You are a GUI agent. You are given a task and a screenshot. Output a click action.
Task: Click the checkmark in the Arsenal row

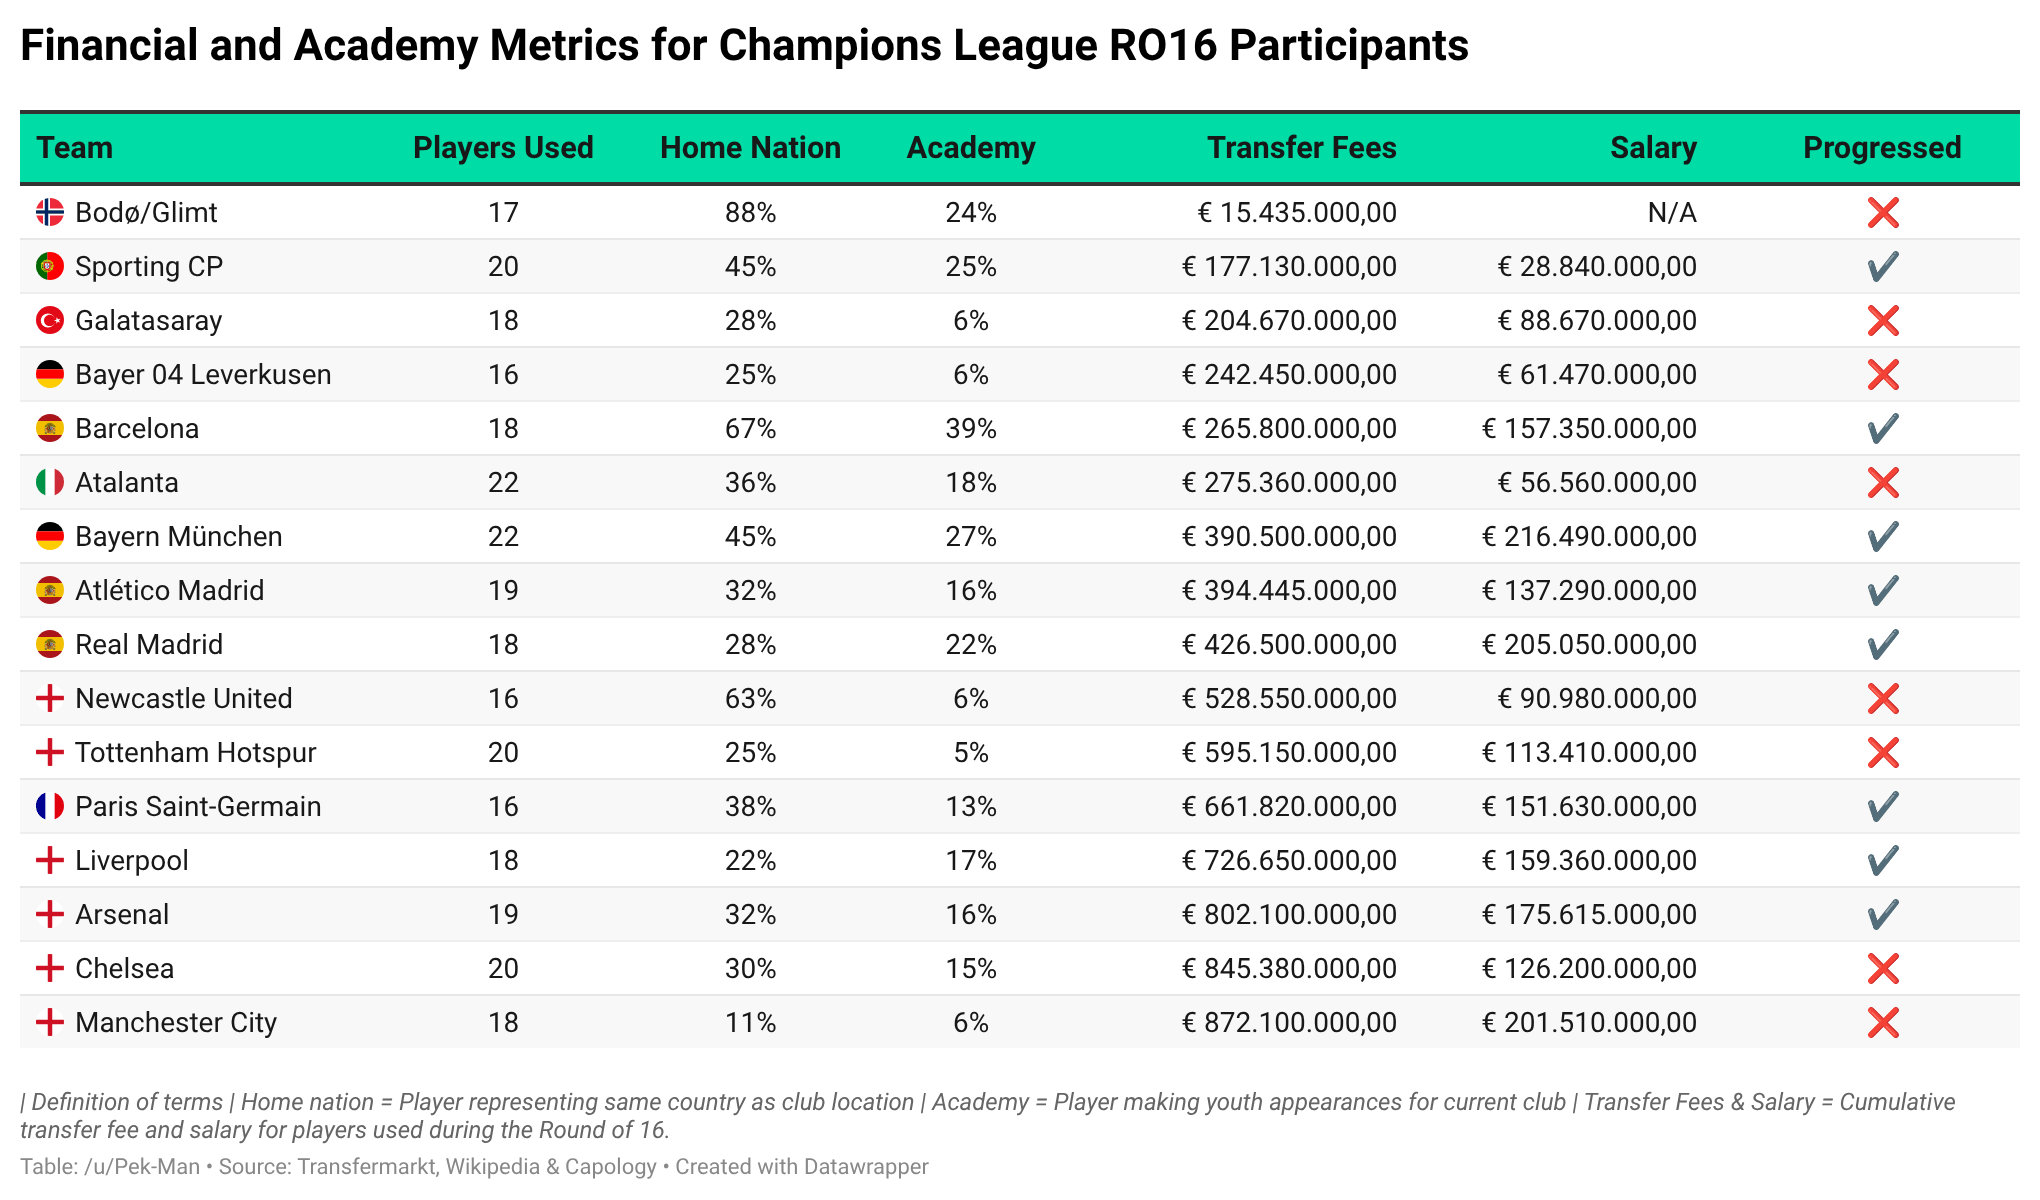click(x=1882, y=914)
